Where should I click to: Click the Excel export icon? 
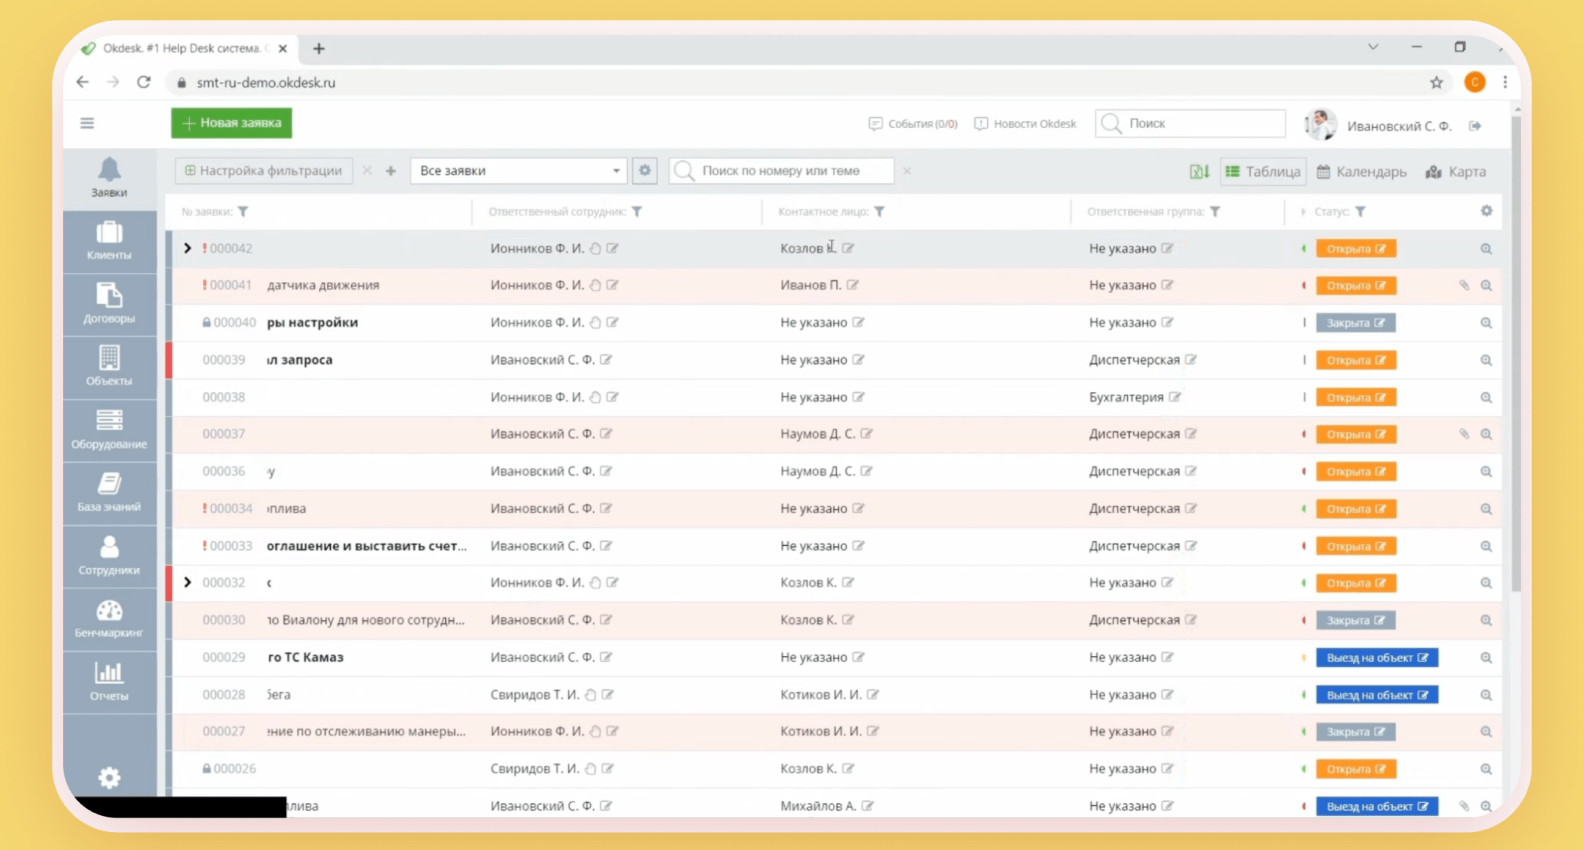click(x=1199, y=172)
